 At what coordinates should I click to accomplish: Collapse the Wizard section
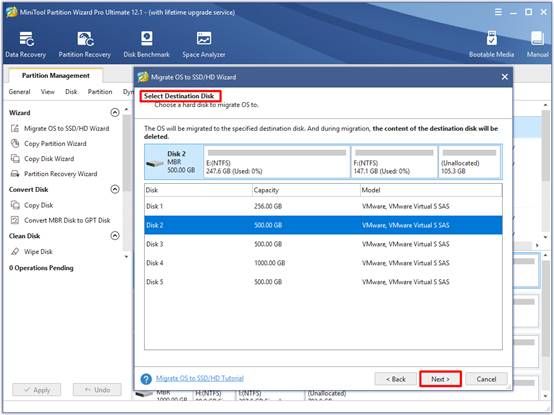[115, 112]
